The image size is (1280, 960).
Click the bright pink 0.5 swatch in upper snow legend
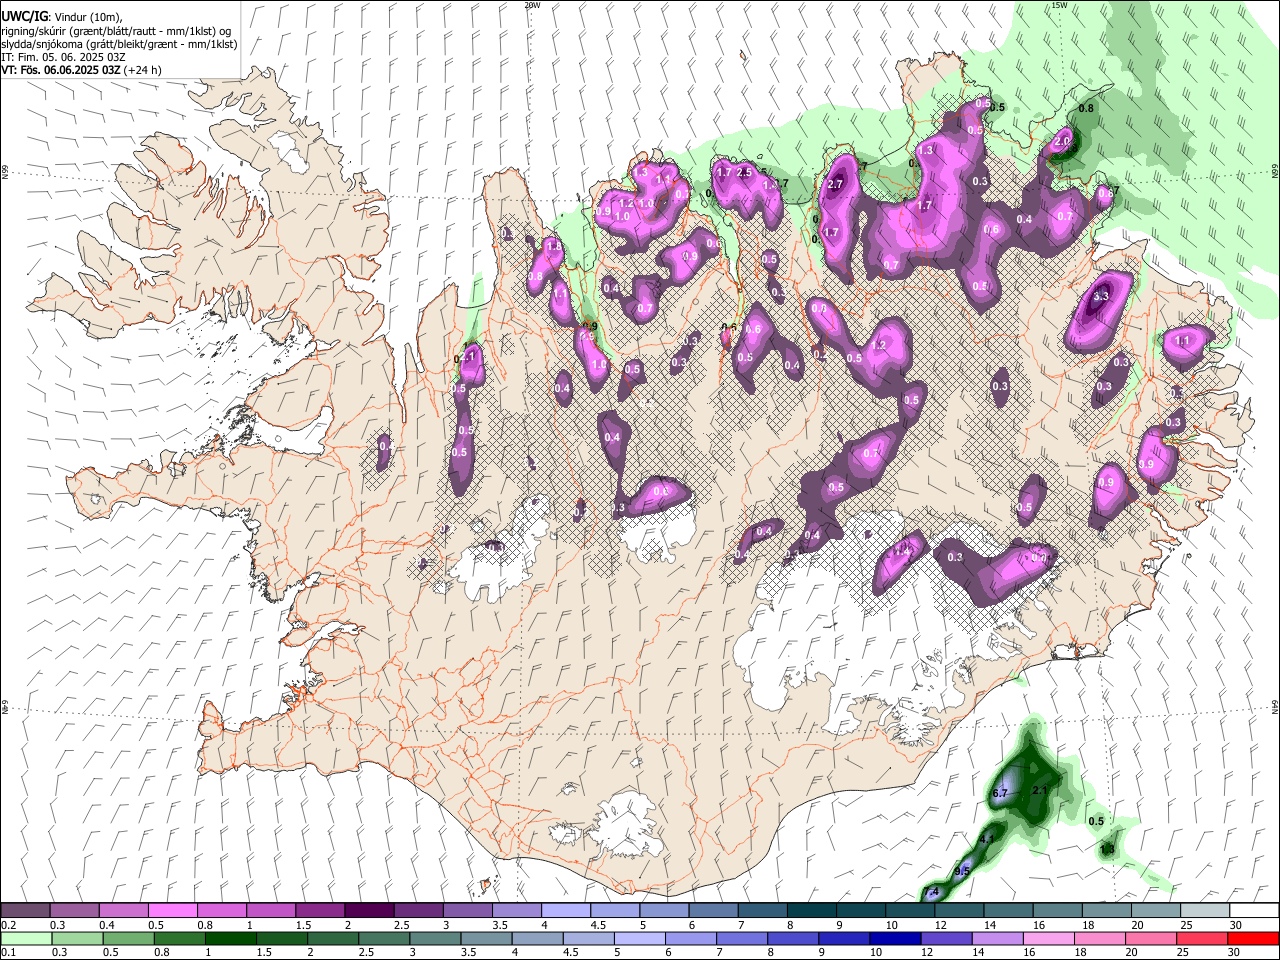coord(172,911)
